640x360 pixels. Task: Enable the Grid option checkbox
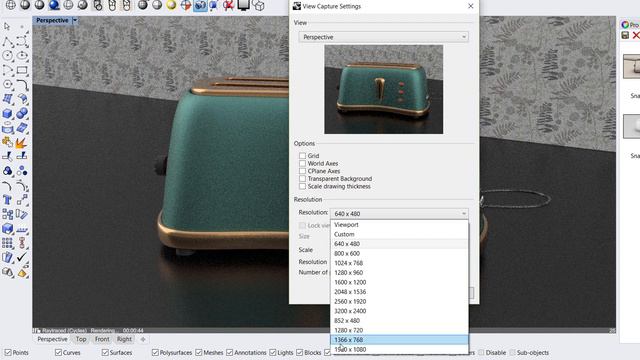[302, 156]
